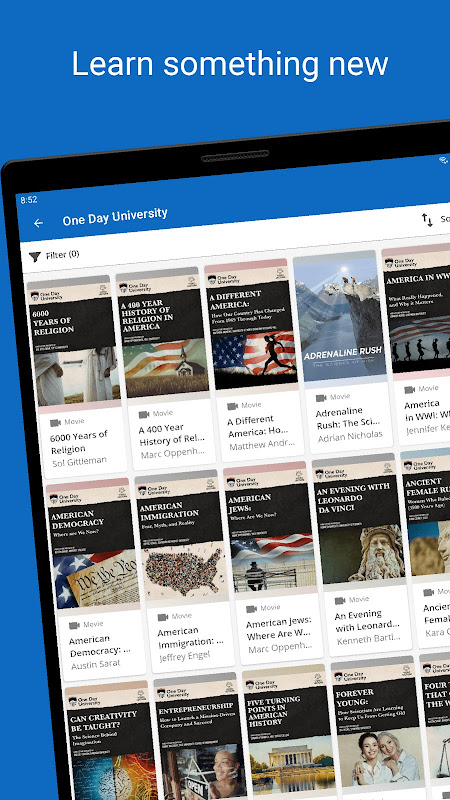Click the American Democracy title by Austin Sarat
The height and width of the screenshot is (800, 450).
tap(99, 645)
